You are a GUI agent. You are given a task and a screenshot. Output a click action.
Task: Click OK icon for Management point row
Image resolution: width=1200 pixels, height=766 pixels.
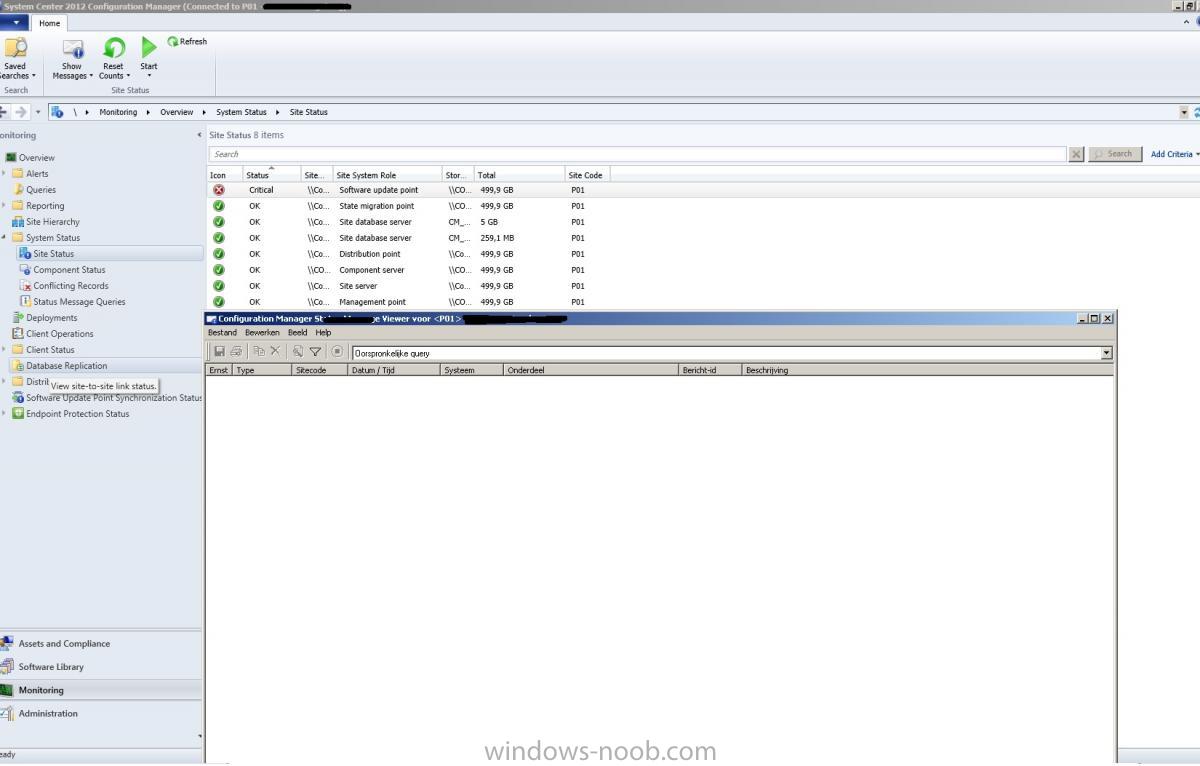tap(219, 302)
